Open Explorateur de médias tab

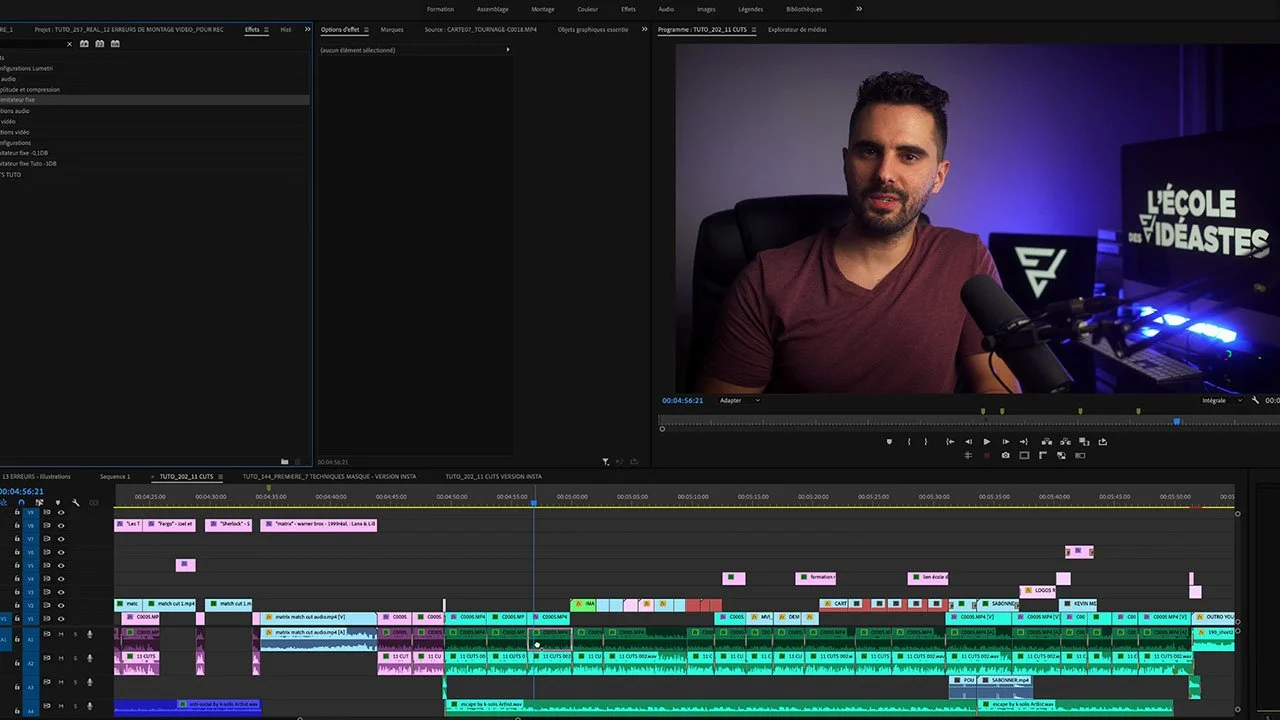797,30
